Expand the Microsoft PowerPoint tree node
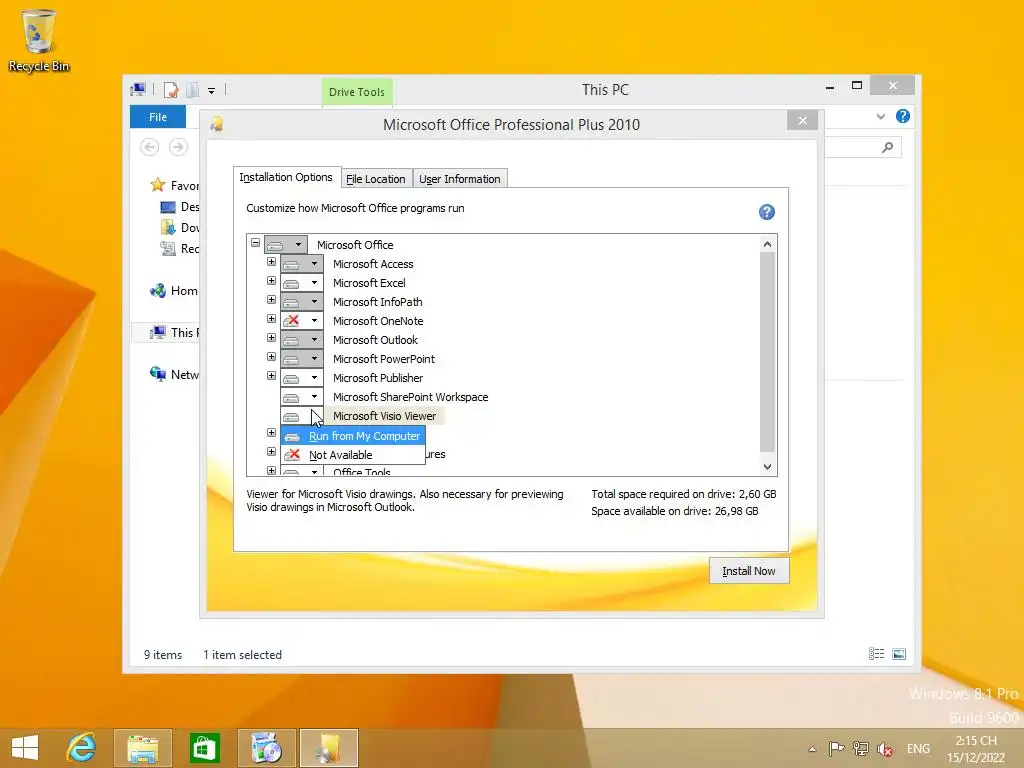Screen dimensions: 1024x768 pos(271,357)
